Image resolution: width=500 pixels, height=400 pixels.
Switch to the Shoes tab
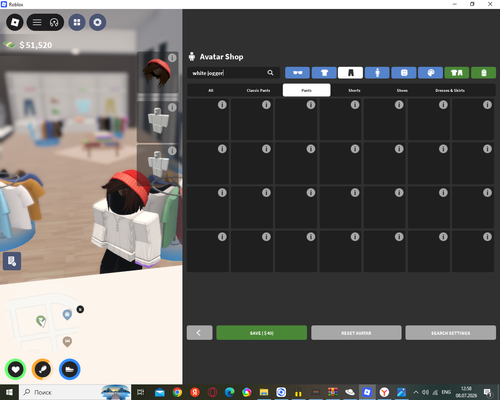(402, 90)
